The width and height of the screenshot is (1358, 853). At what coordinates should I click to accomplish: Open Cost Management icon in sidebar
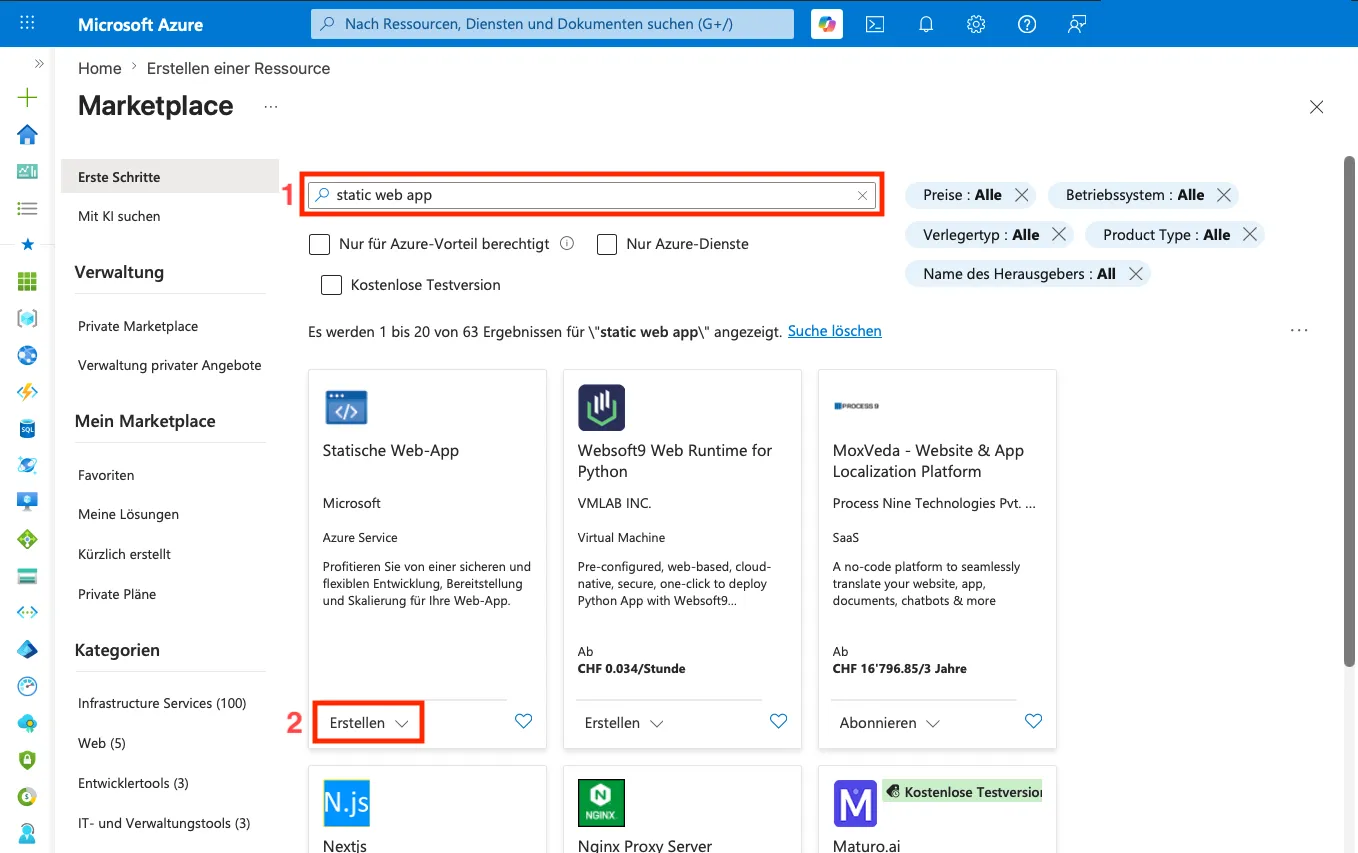coord(28,796)
